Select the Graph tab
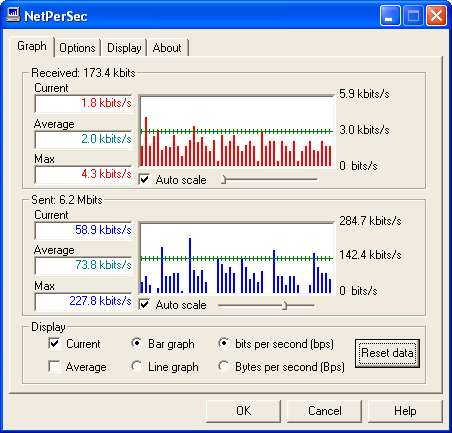Viewport: 452px width, 433px height. [32, 46]
